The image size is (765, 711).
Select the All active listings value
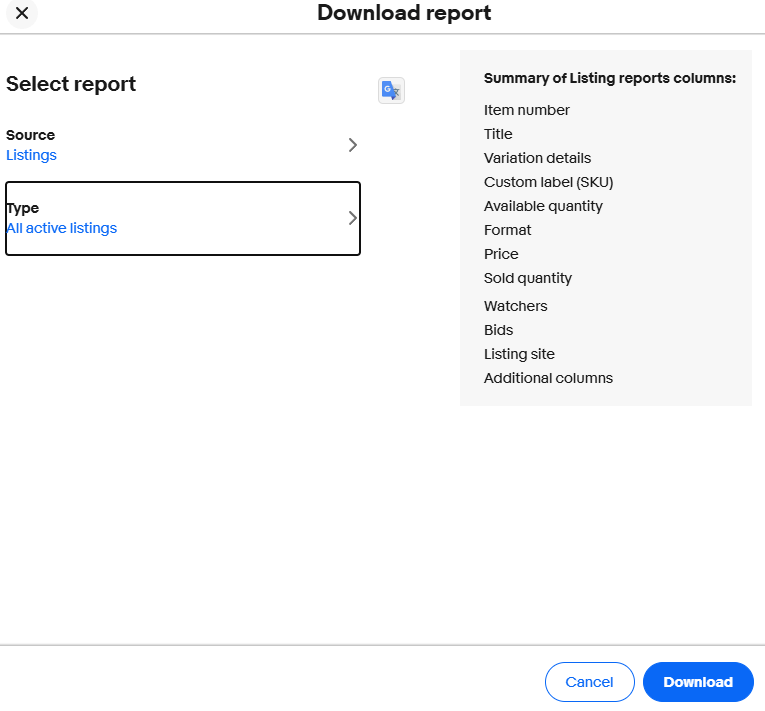61,228
